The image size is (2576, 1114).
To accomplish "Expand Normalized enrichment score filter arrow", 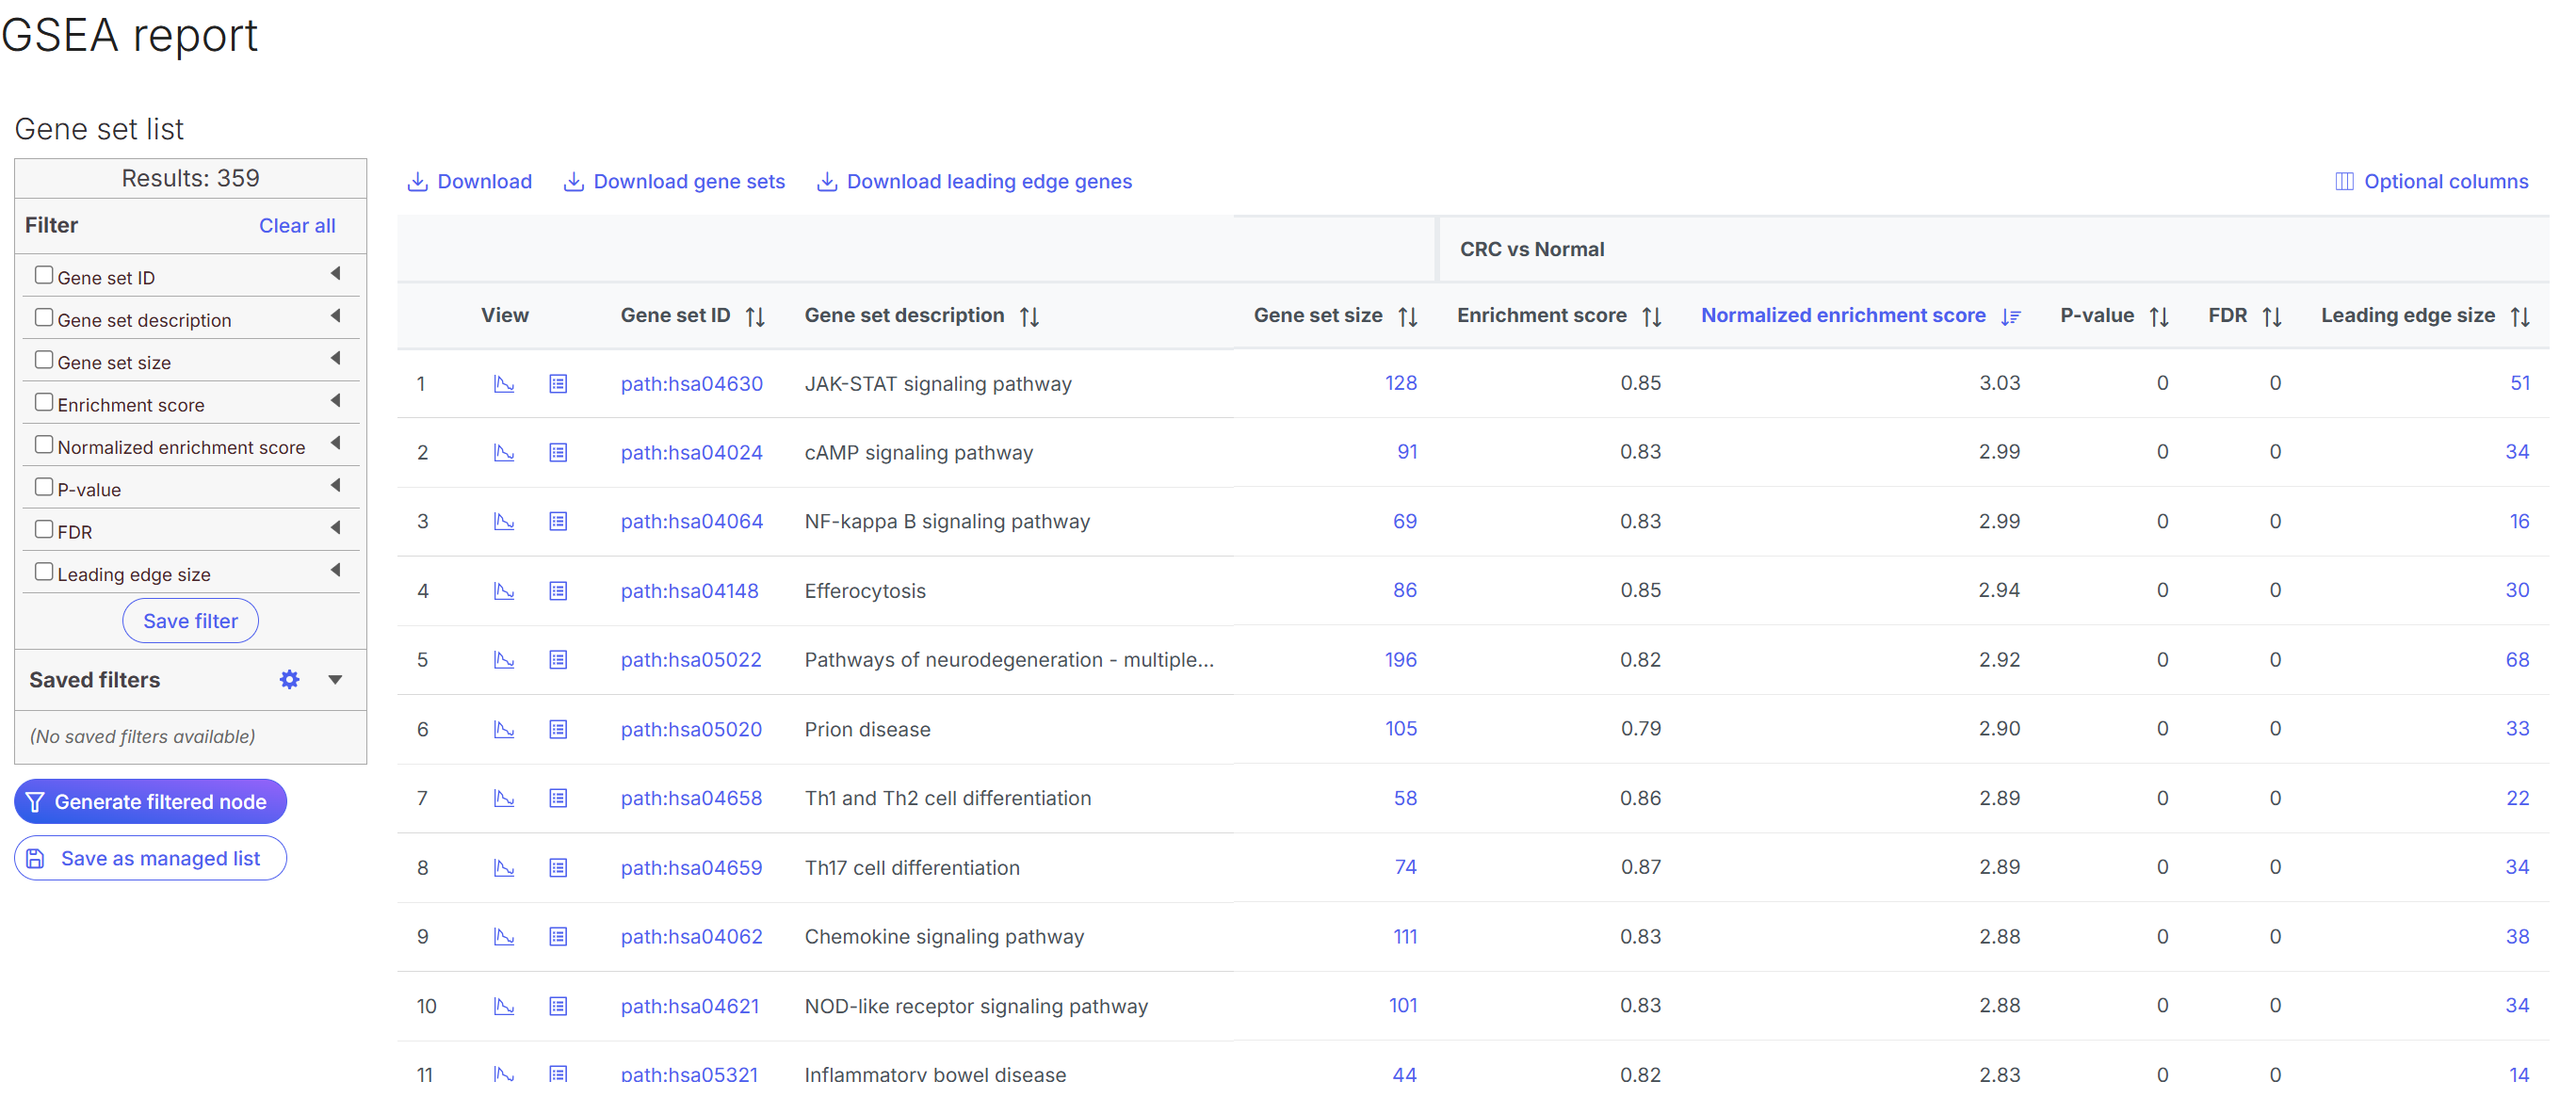I will pos(336,443).
